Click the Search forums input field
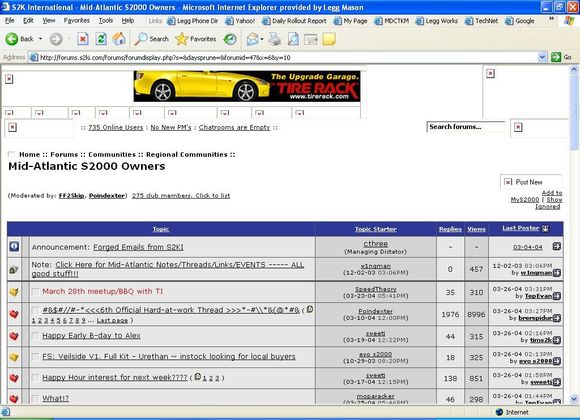 (x=466, y=127)
